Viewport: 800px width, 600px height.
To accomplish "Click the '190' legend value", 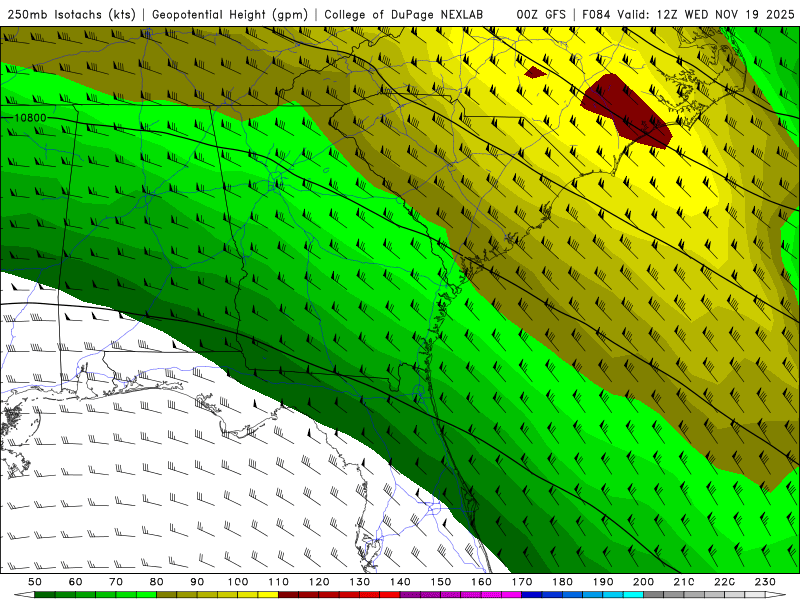I will pyautogui.click(x=603, y=582).
